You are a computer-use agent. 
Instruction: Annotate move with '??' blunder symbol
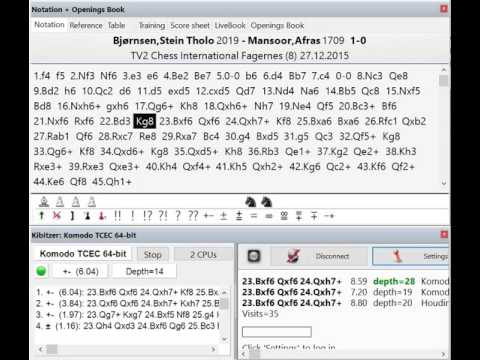point(193,215)
